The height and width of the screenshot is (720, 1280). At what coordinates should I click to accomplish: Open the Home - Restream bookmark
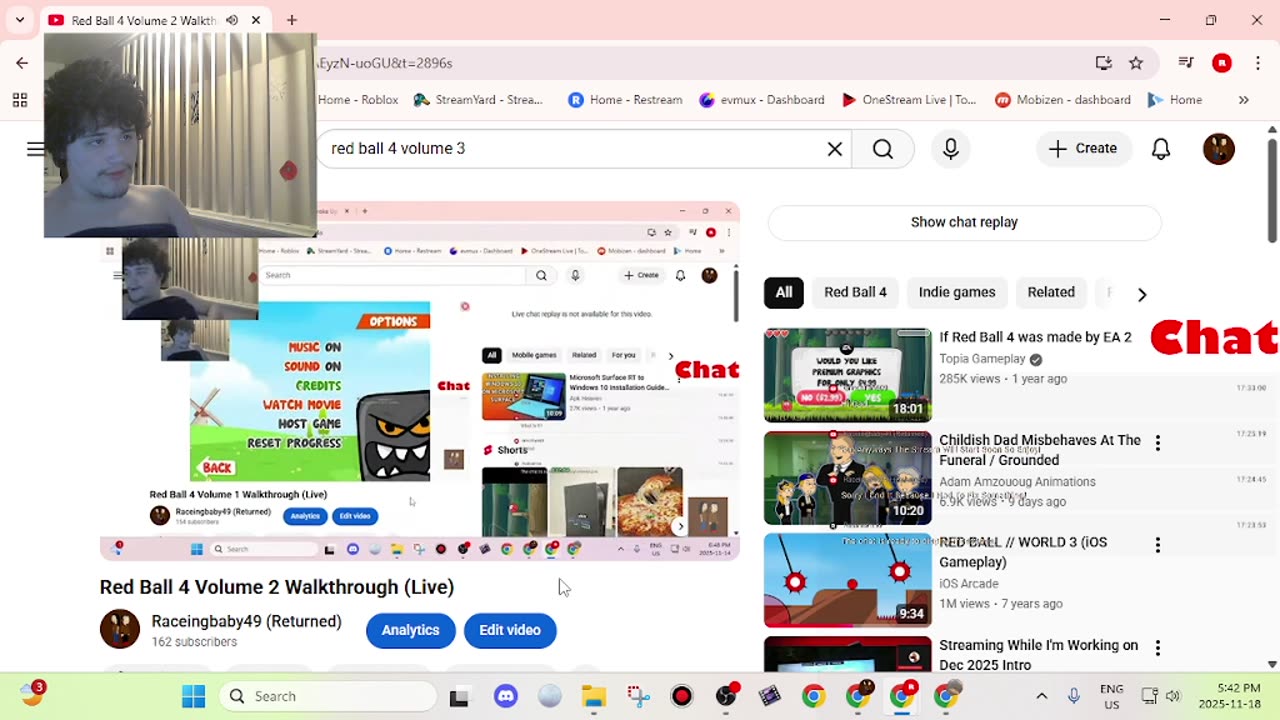pos(625,100)
